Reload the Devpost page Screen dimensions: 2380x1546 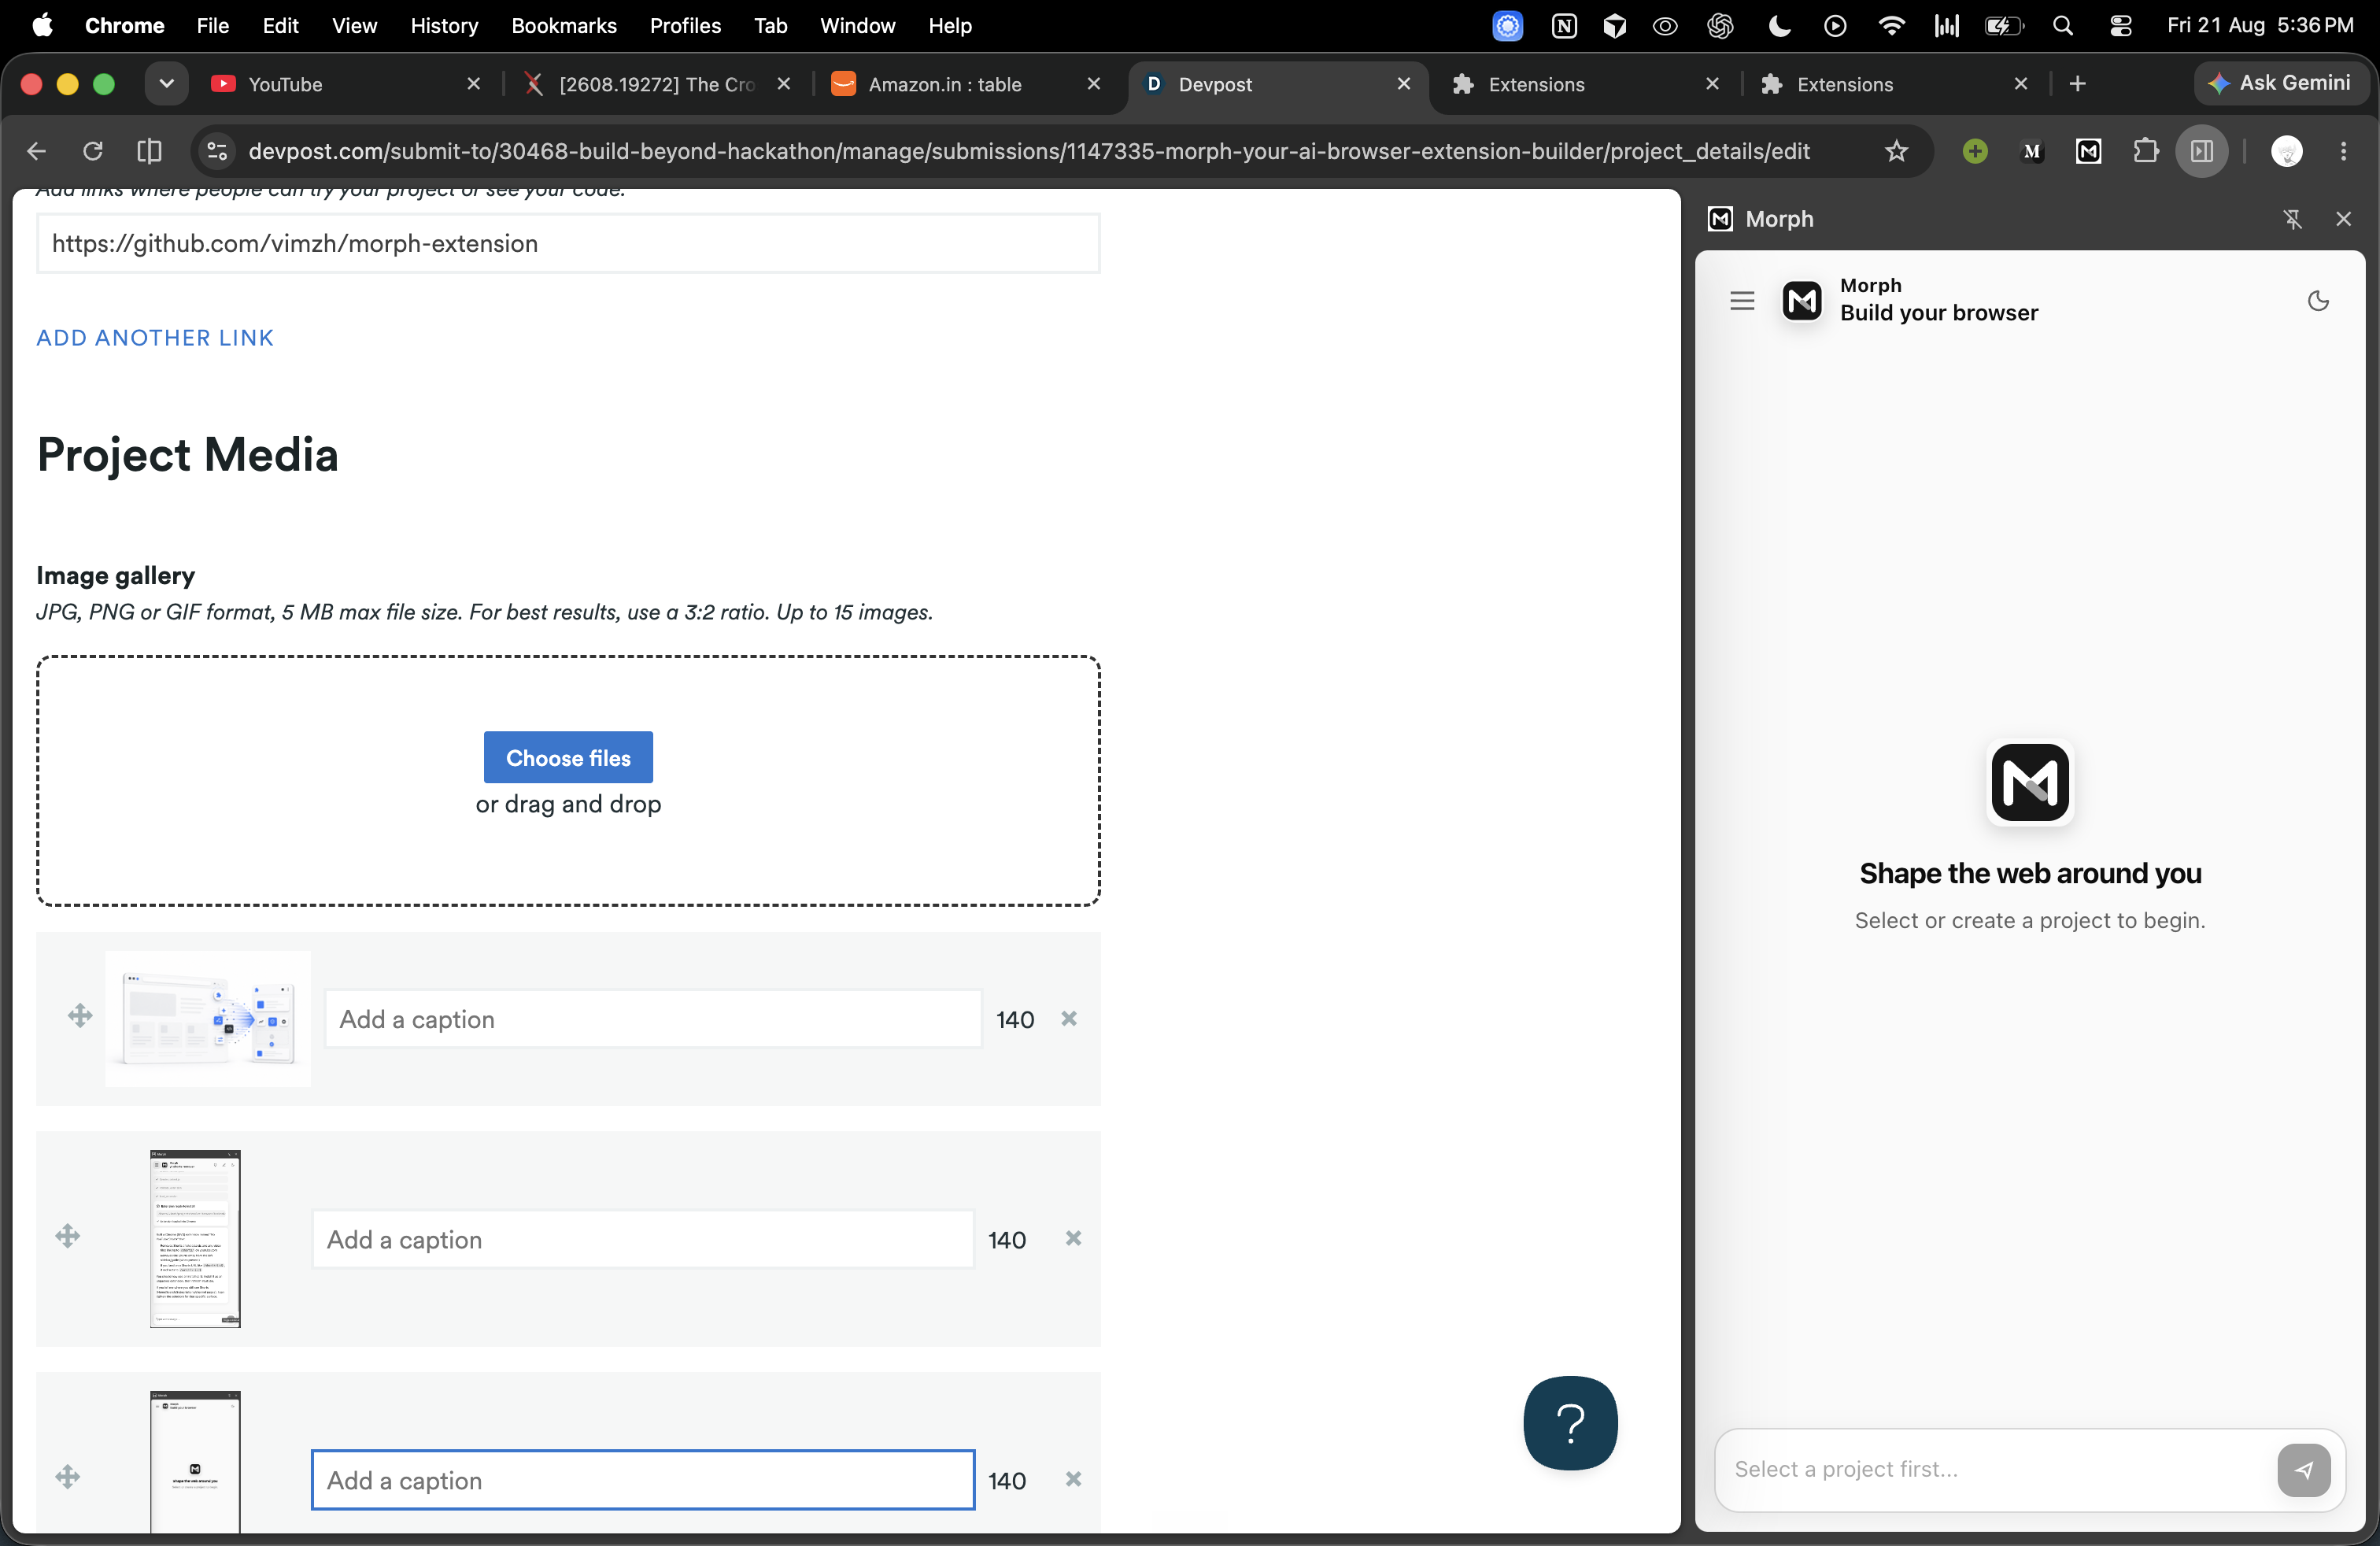pos(93,152)
